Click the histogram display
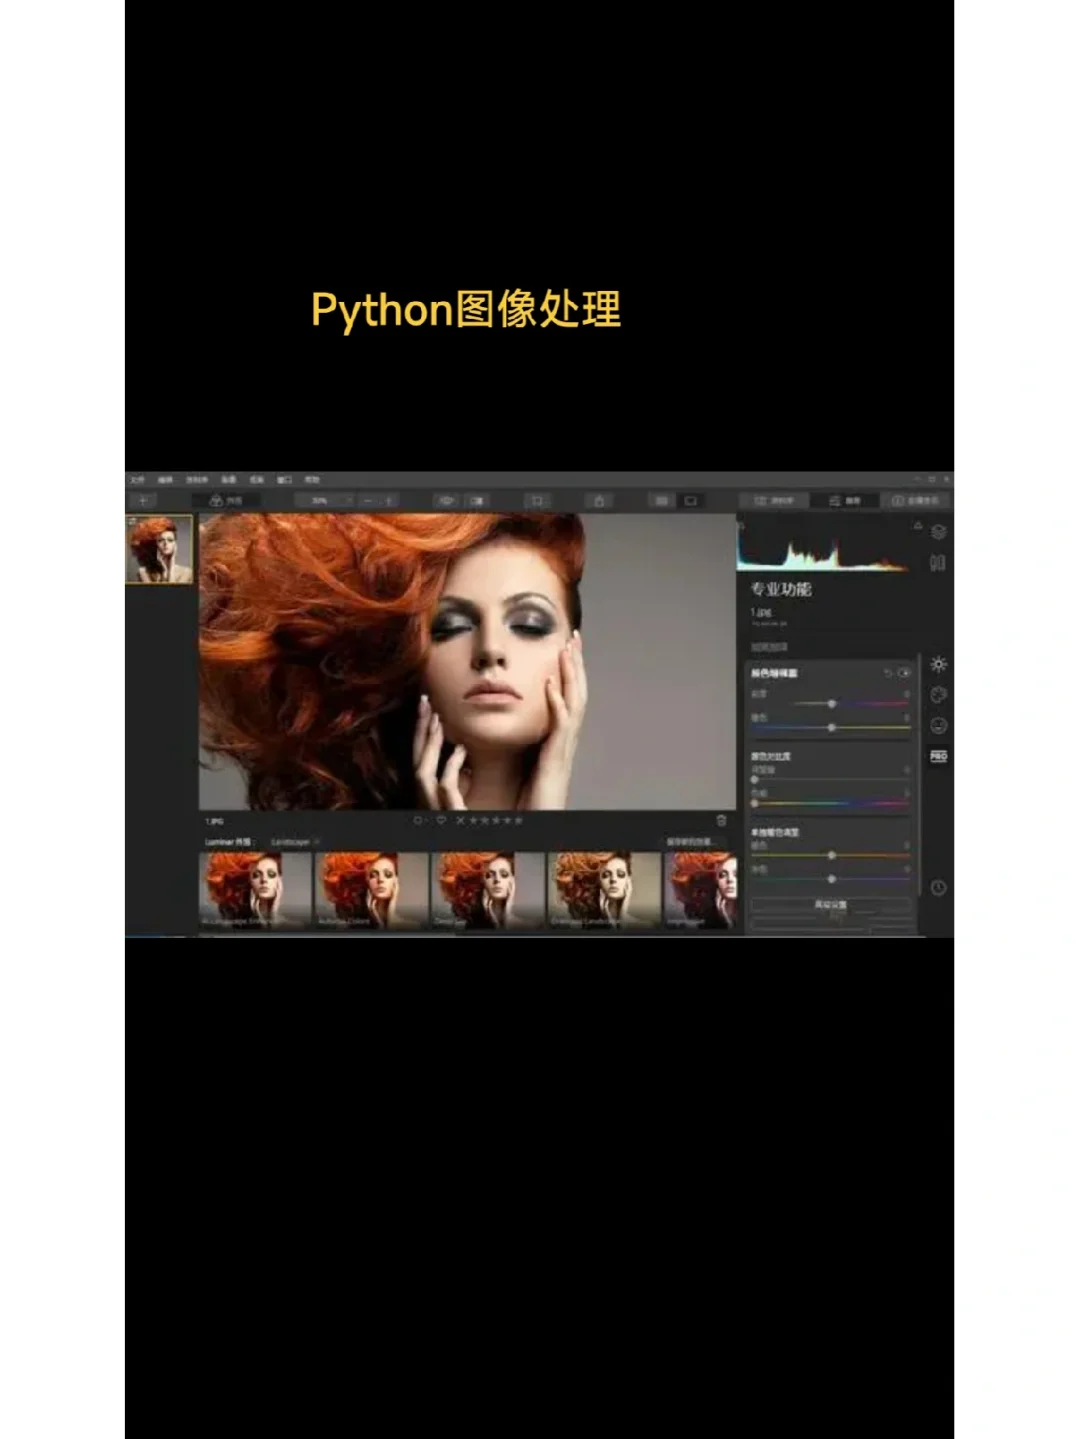Viewport: 1080px width, 1439px height. click(x=823, y=546)
